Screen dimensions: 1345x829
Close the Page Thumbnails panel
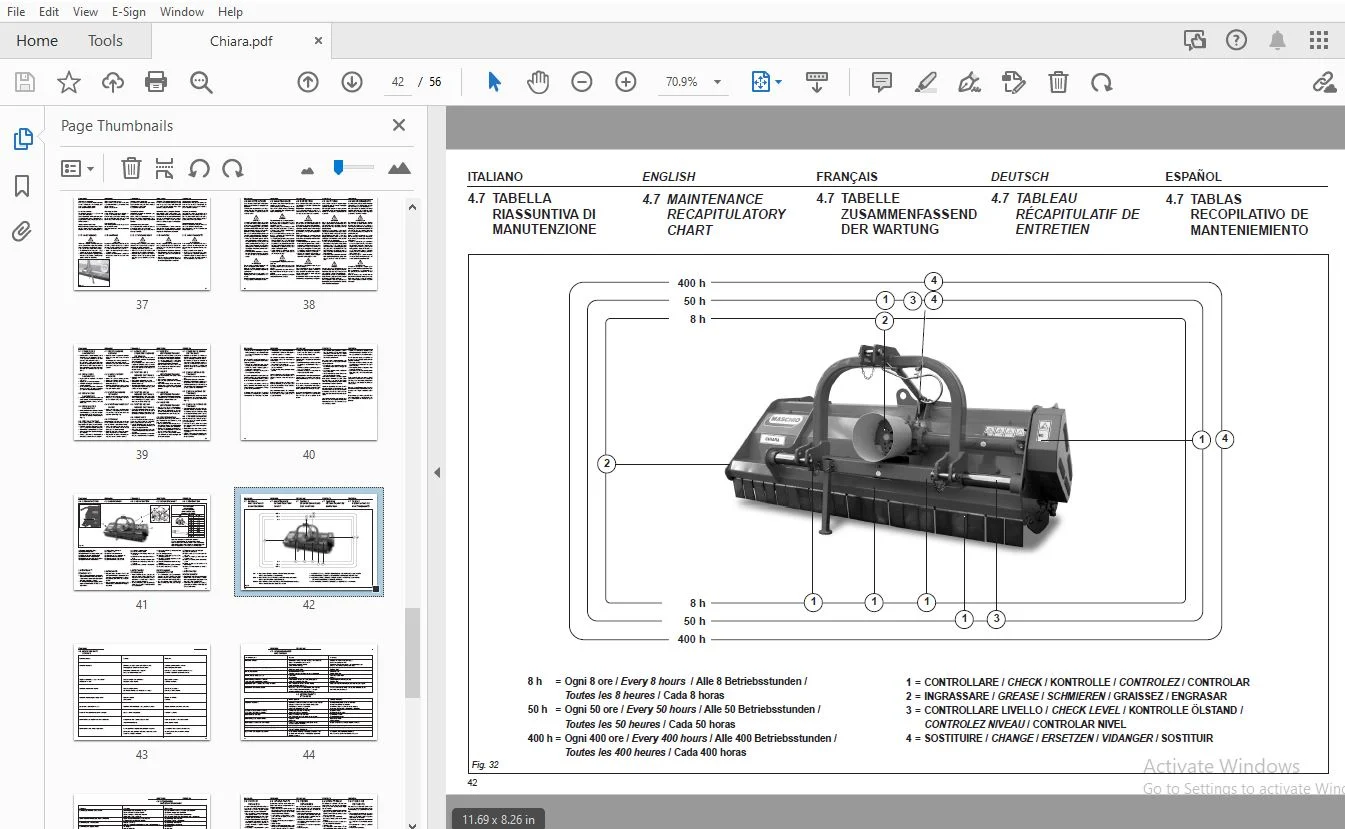click(x=399, y=125)
